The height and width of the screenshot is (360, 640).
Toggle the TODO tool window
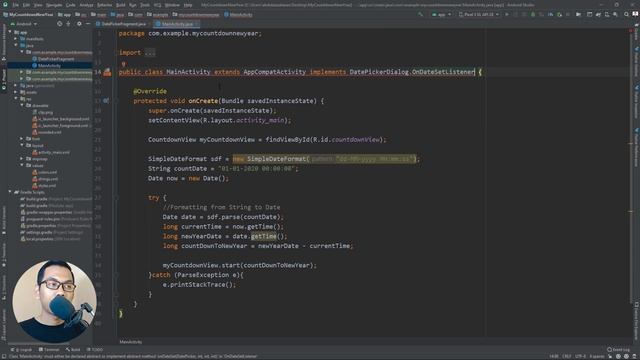[95, 350]
